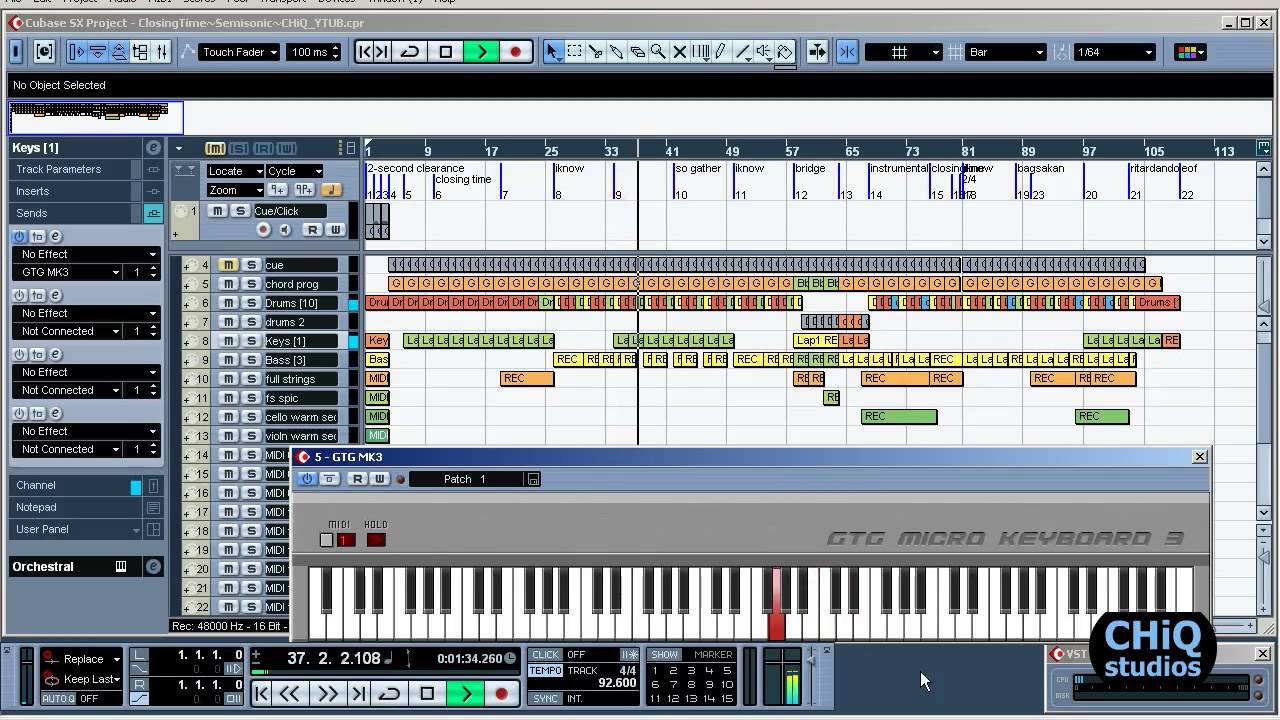Rewind in the bottom transport panel
The image size is (1280, 720).
[x=290, y=693]
